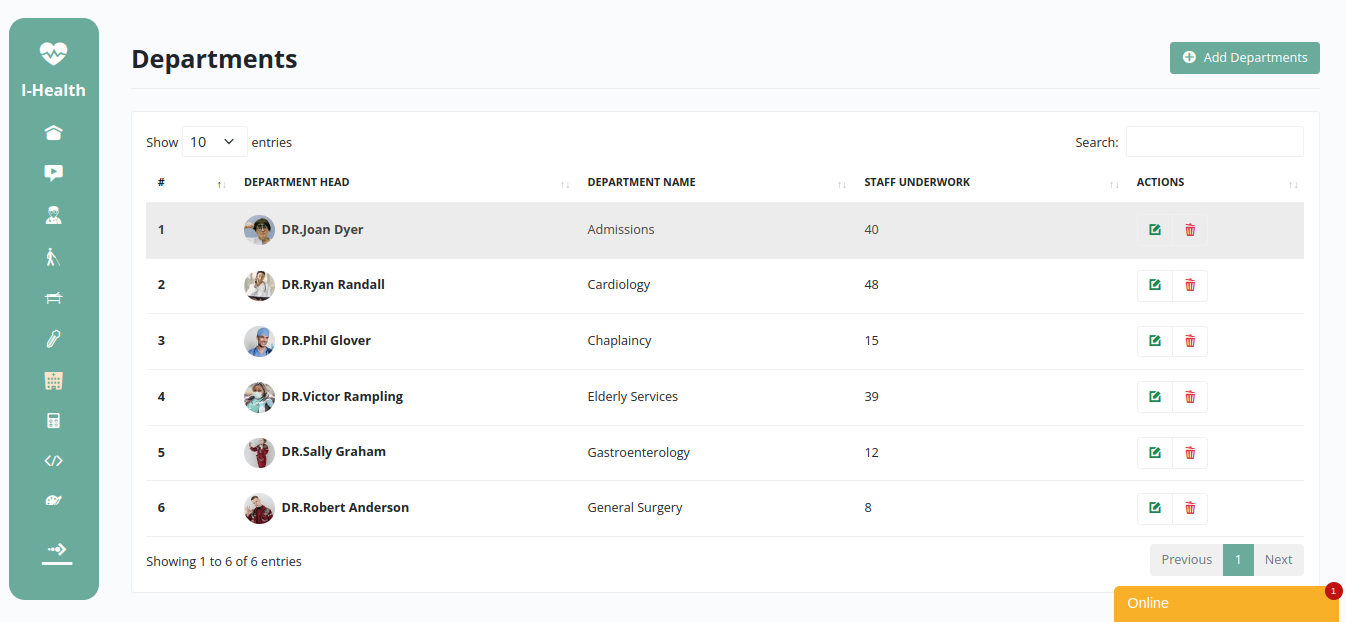Open the capsule pharmacy sidebar icon

(54, 339)
